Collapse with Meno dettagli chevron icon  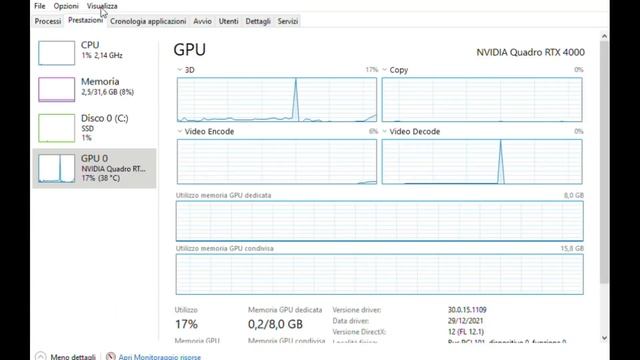click(40, 356)
